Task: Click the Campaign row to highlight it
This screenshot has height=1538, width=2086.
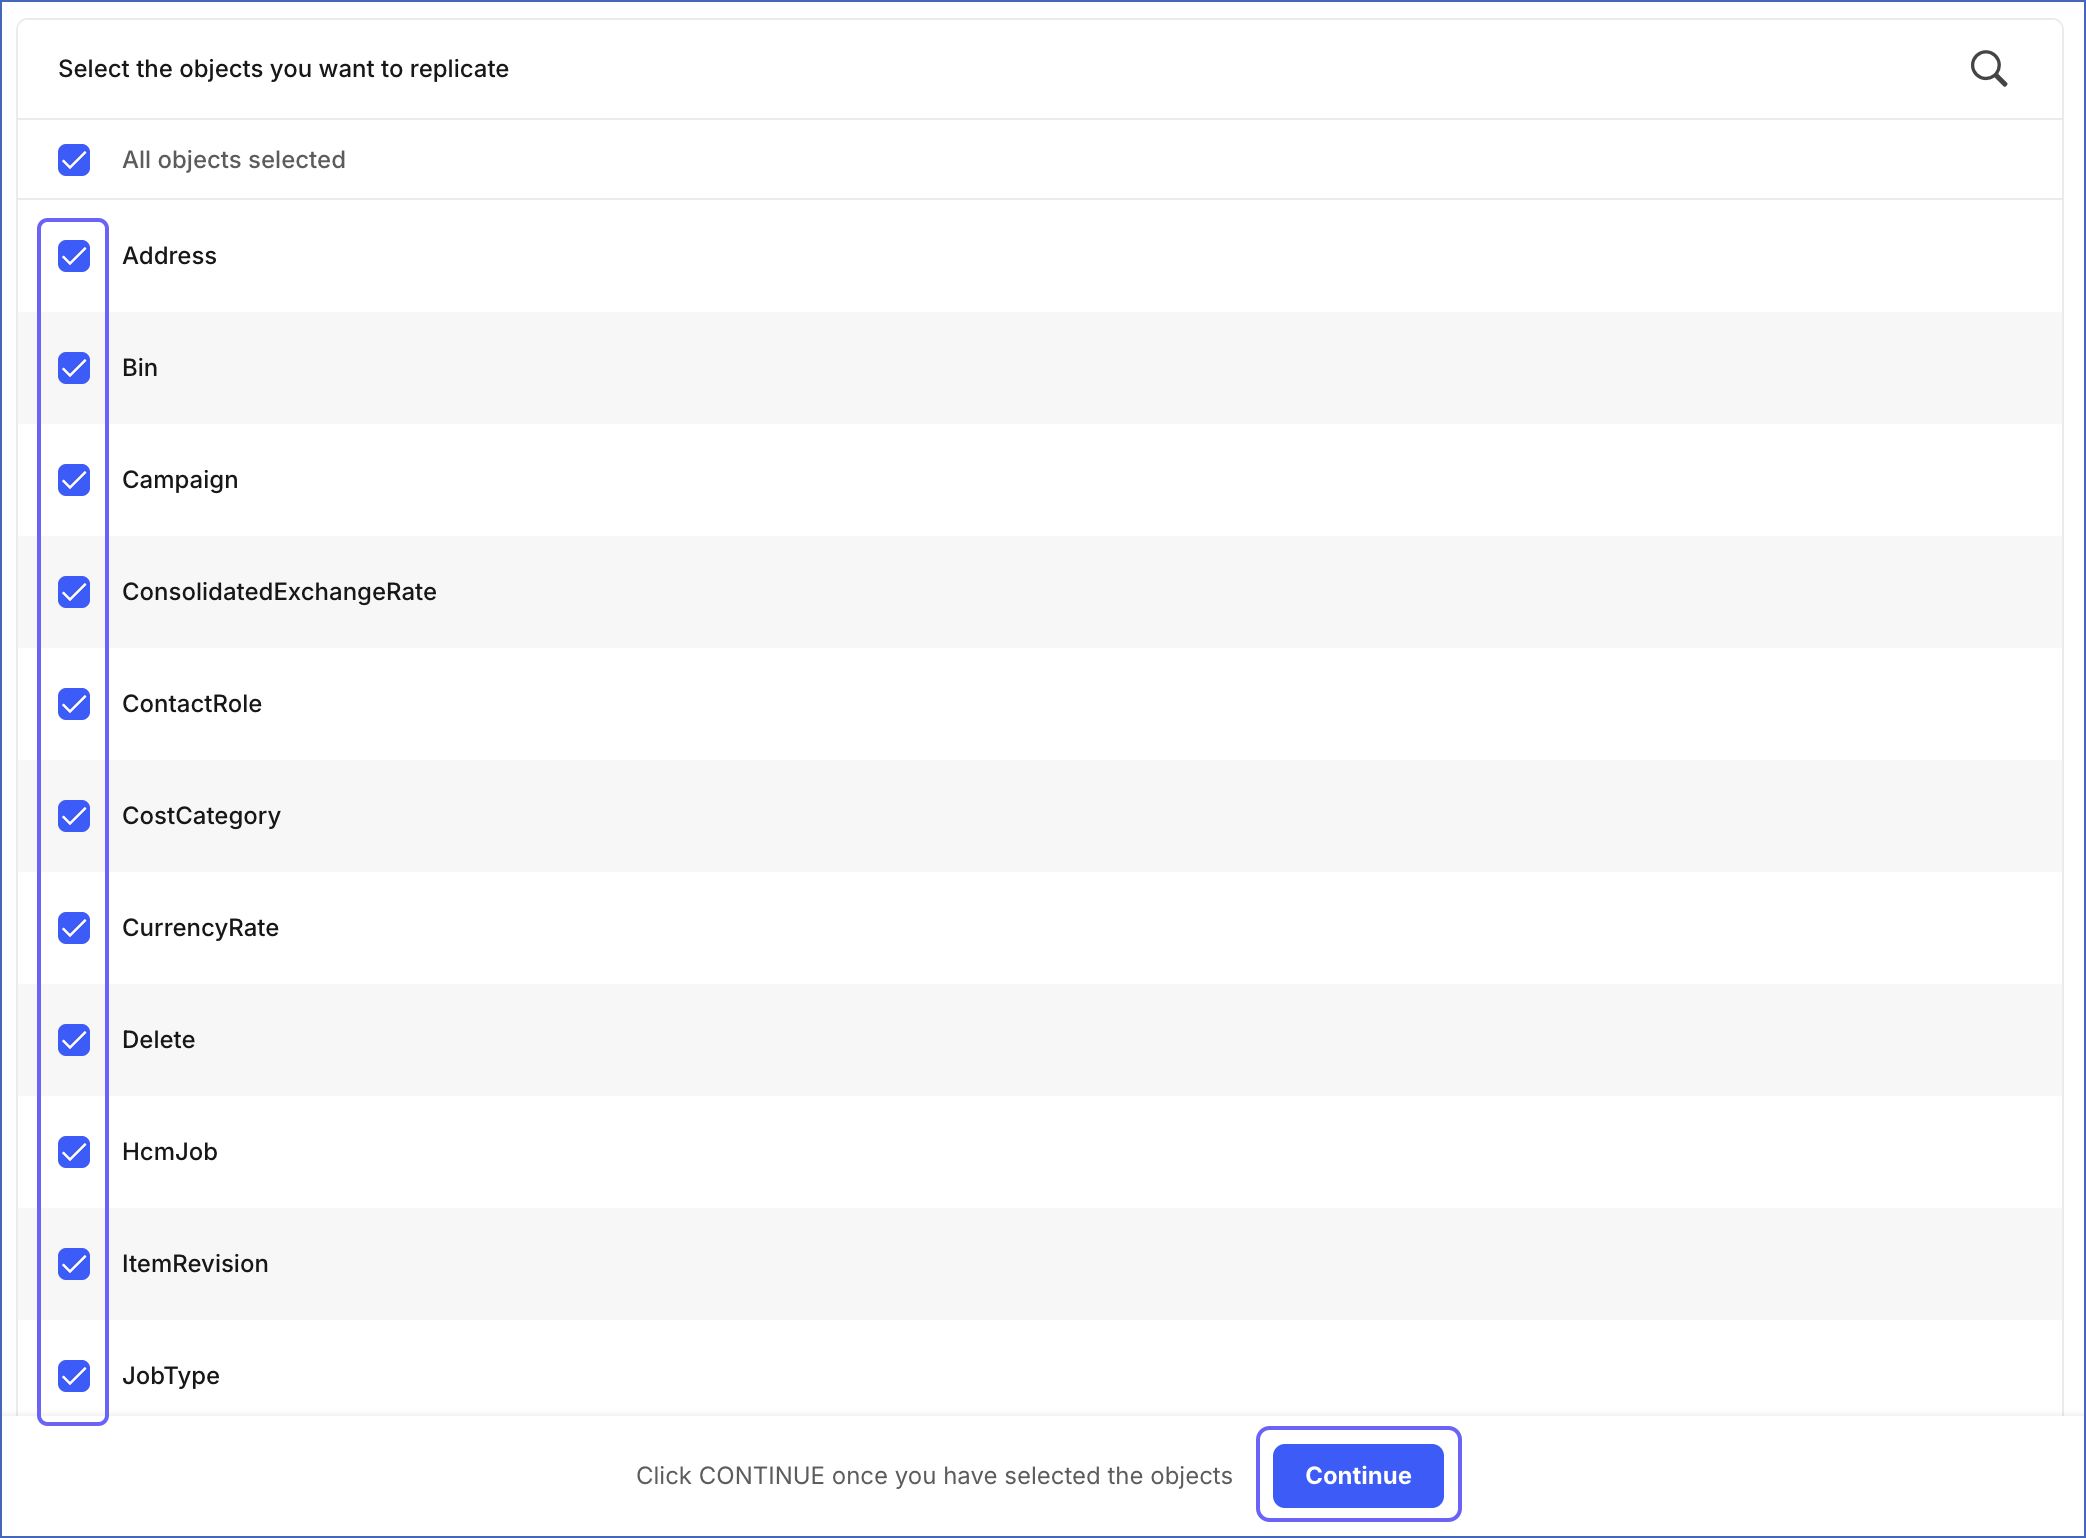Action: pos(181,480)
